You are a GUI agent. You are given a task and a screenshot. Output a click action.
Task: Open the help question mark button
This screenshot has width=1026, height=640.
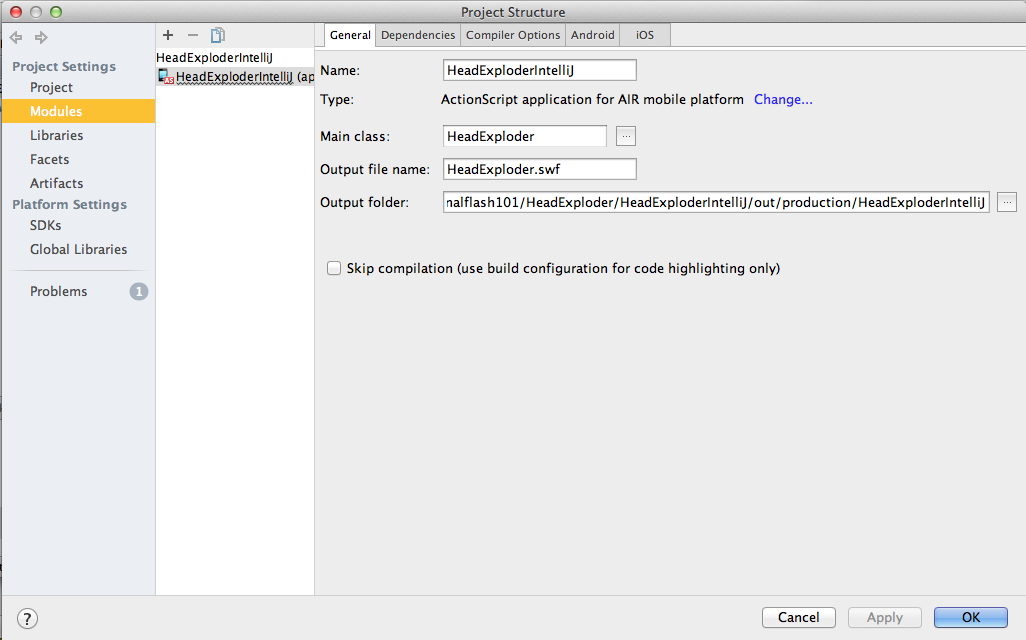(x=27, y=618)
